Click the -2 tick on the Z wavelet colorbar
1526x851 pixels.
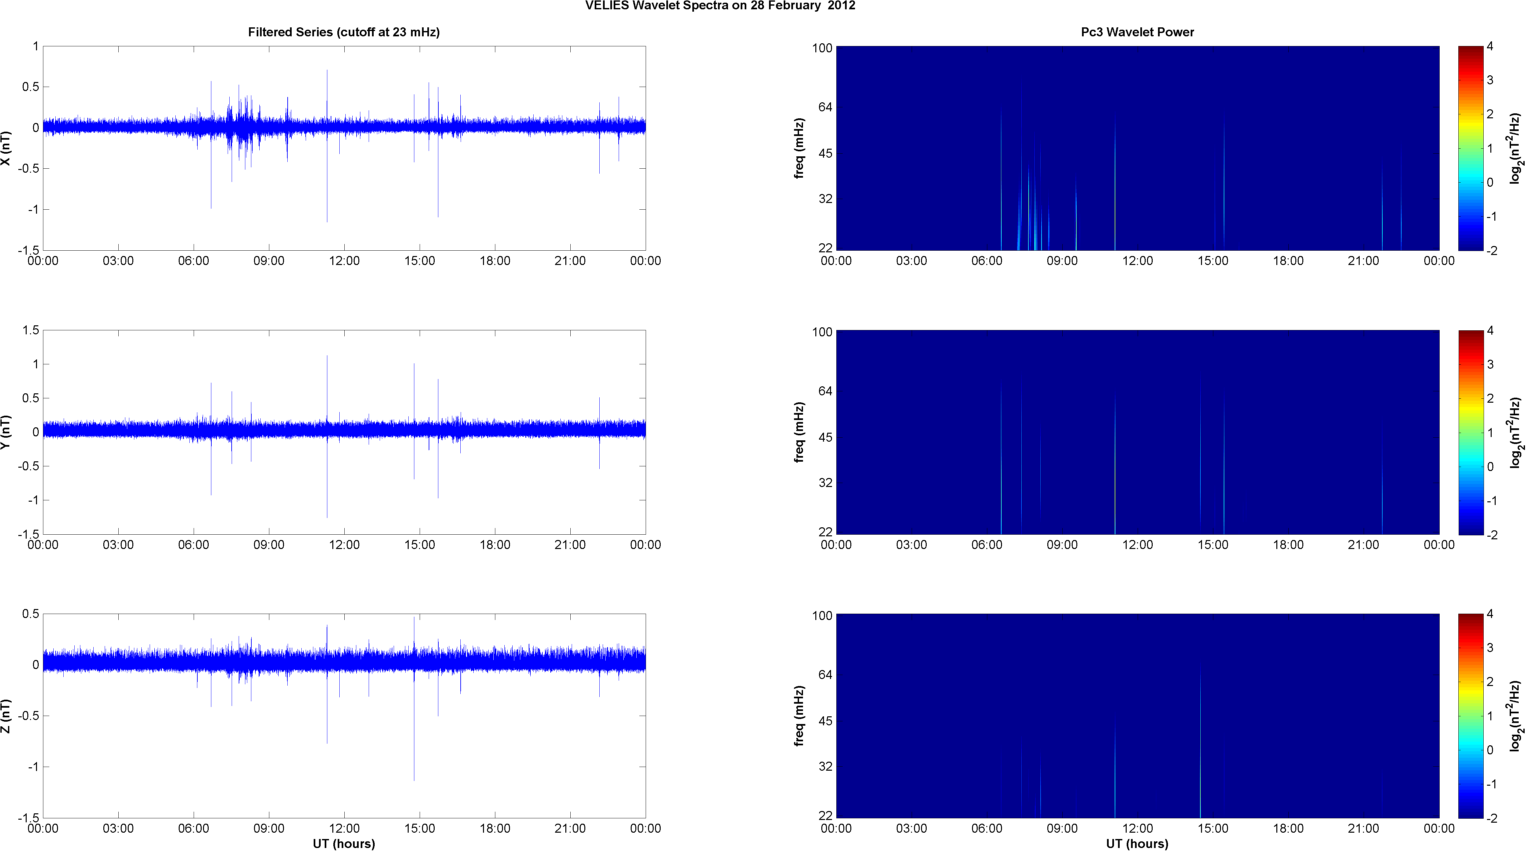(1492, 818)
